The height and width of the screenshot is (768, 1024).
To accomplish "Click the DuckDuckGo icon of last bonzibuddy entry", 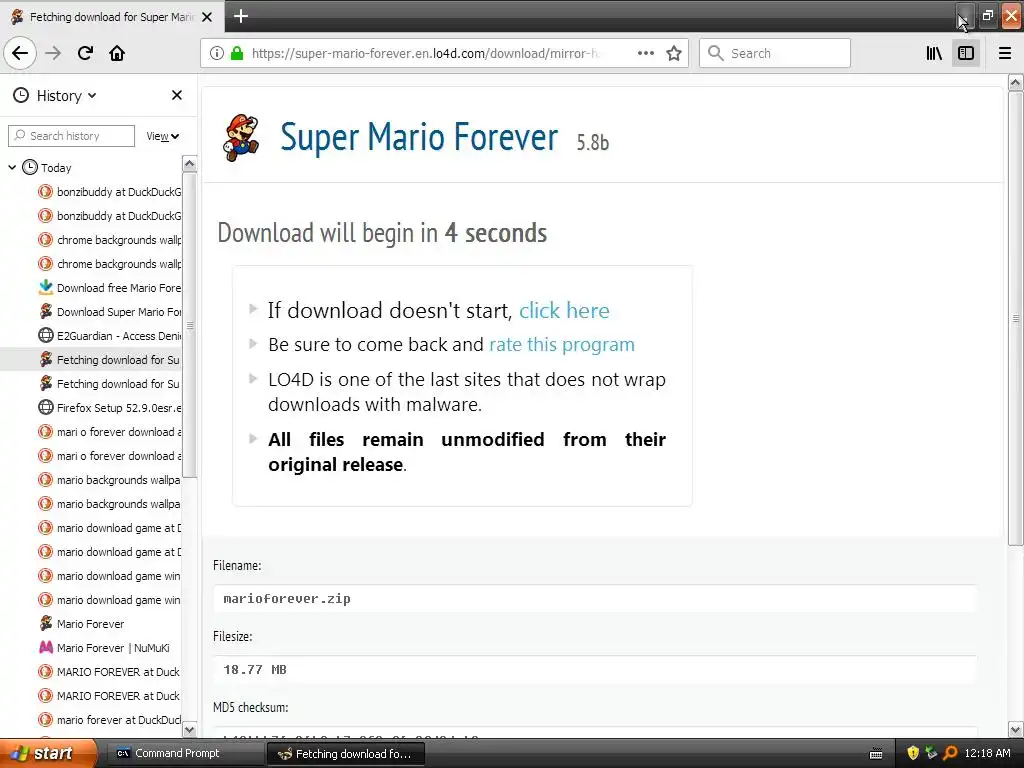I will pos(45,216).
